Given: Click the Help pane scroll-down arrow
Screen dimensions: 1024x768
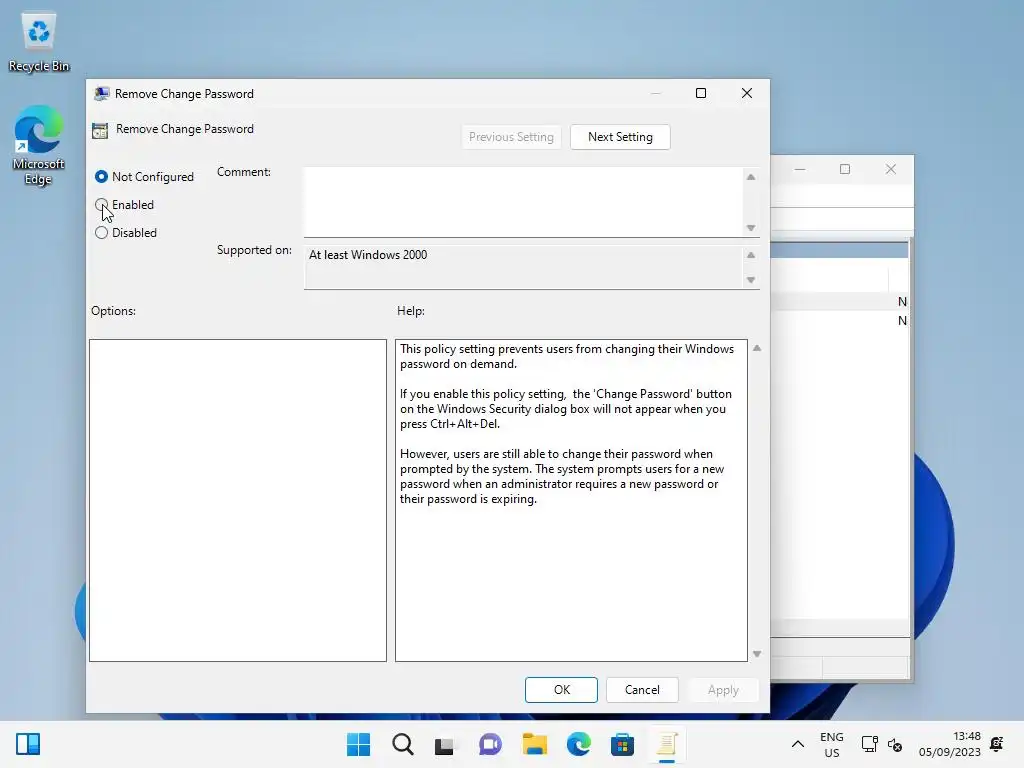Looking at the screenshot, I should coord(757,654).
